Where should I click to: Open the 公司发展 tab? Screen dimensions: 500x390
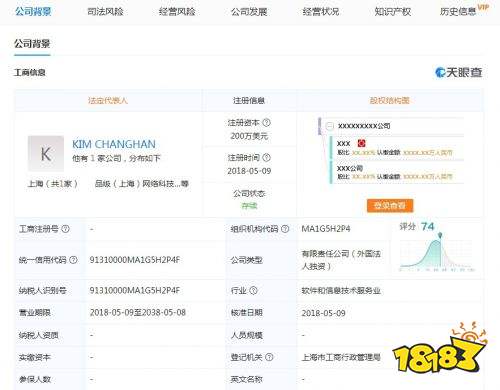click(249, 11)
